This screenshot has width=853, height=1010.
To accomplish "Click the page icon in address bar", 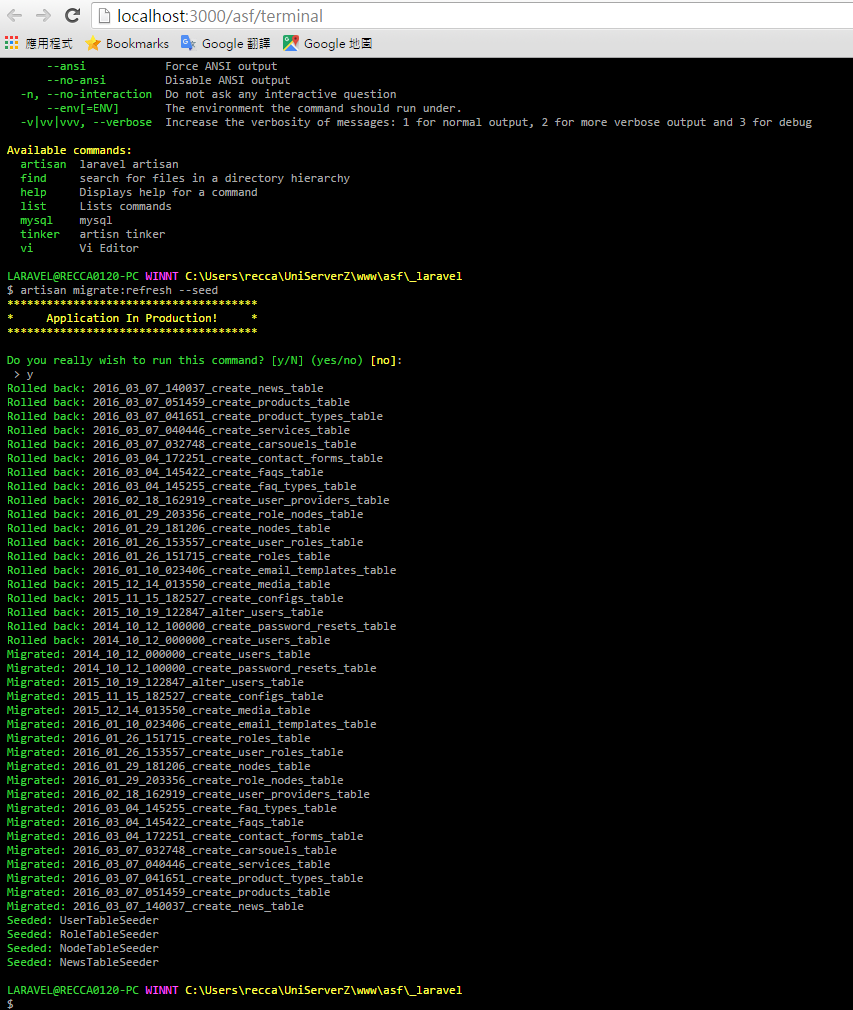I will pos(105,16).
